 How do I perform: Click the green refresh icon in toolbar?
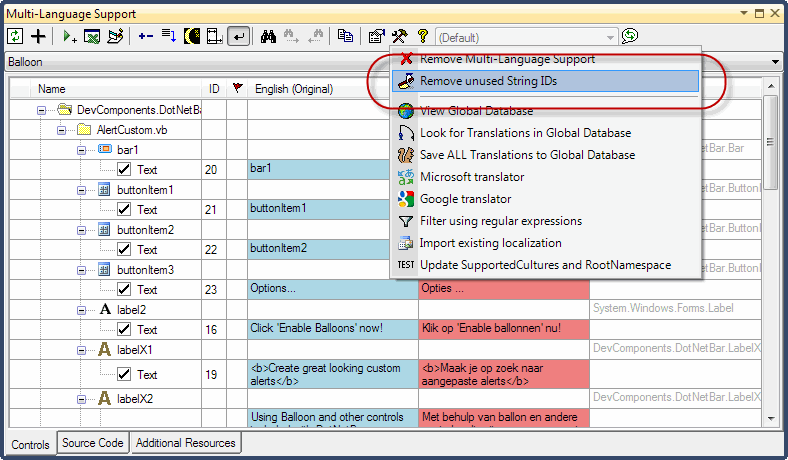(x=16, y=36)
